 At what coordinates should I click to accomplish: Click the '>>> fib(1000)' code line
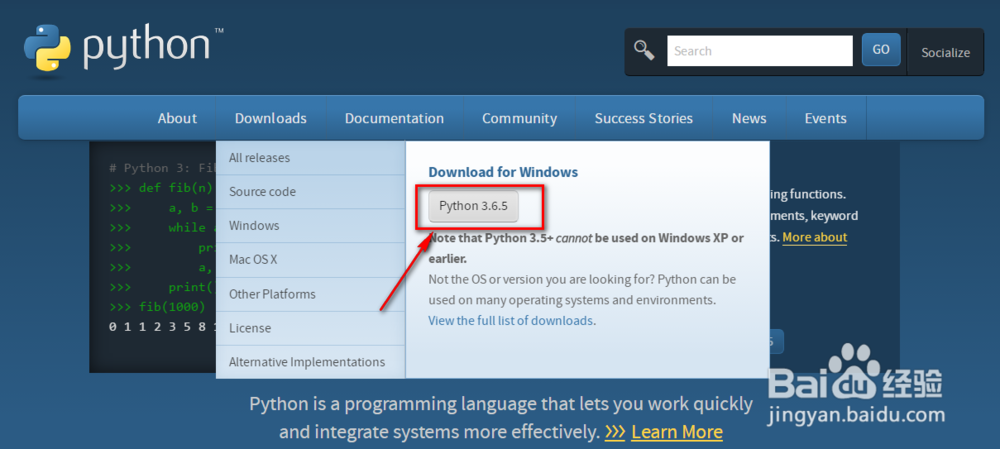[157, 307]
